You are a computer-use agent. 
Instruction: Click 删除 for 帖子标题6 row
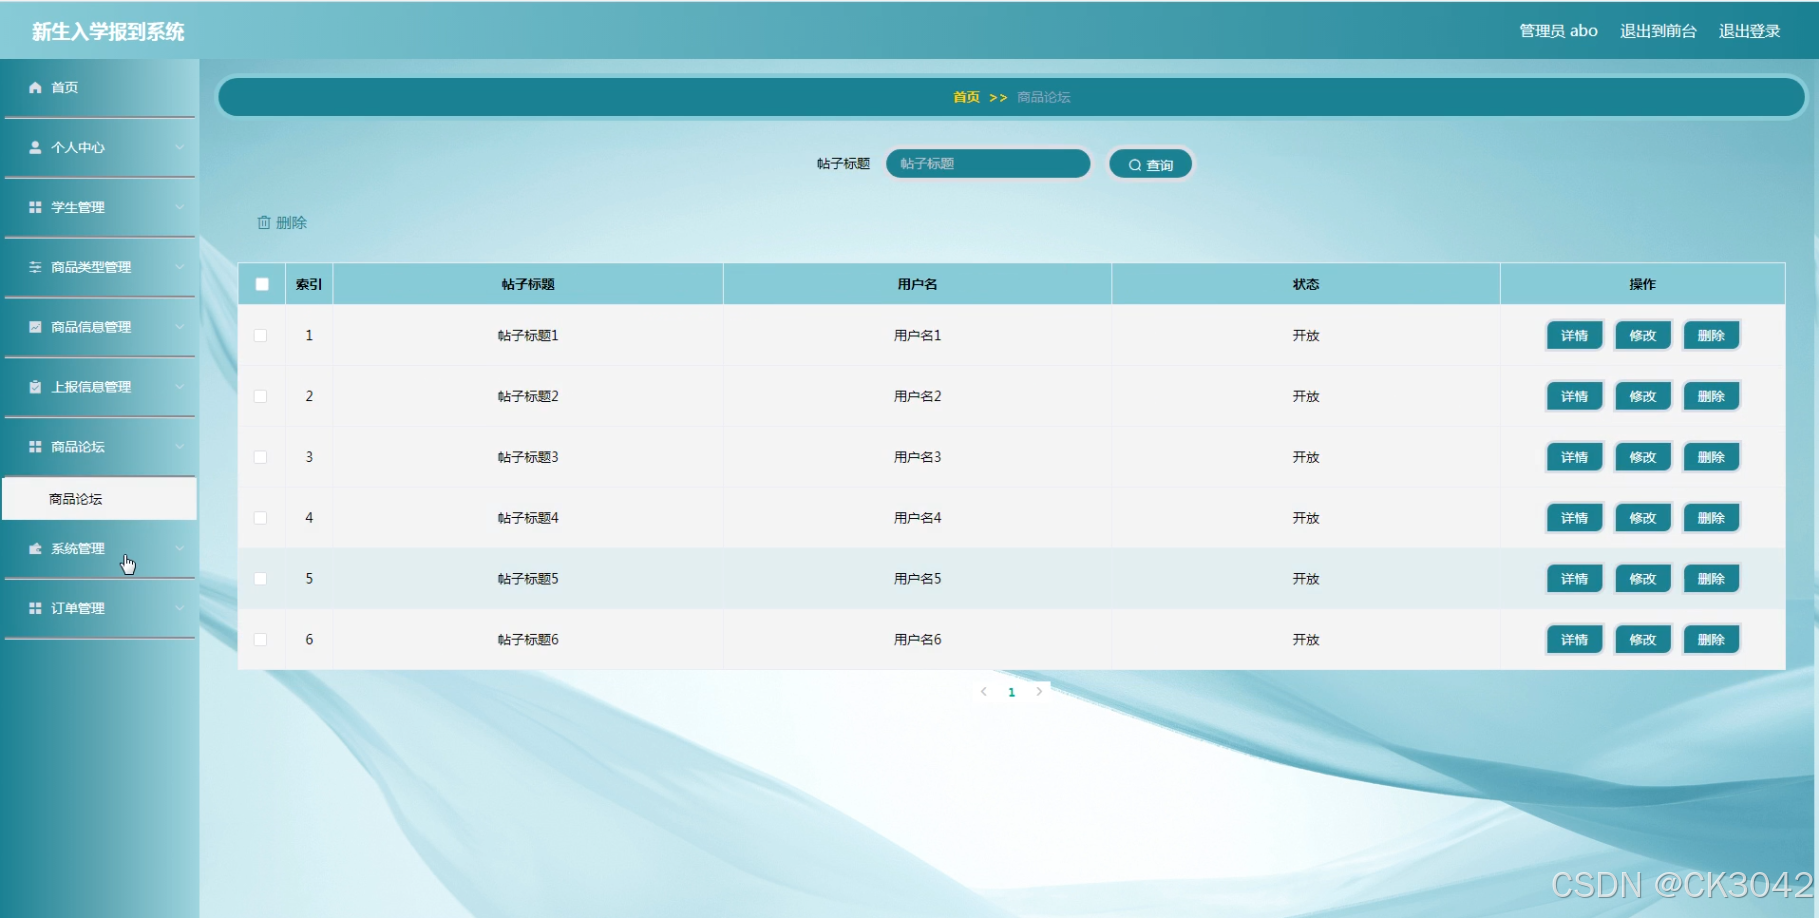pos(1711,640)
